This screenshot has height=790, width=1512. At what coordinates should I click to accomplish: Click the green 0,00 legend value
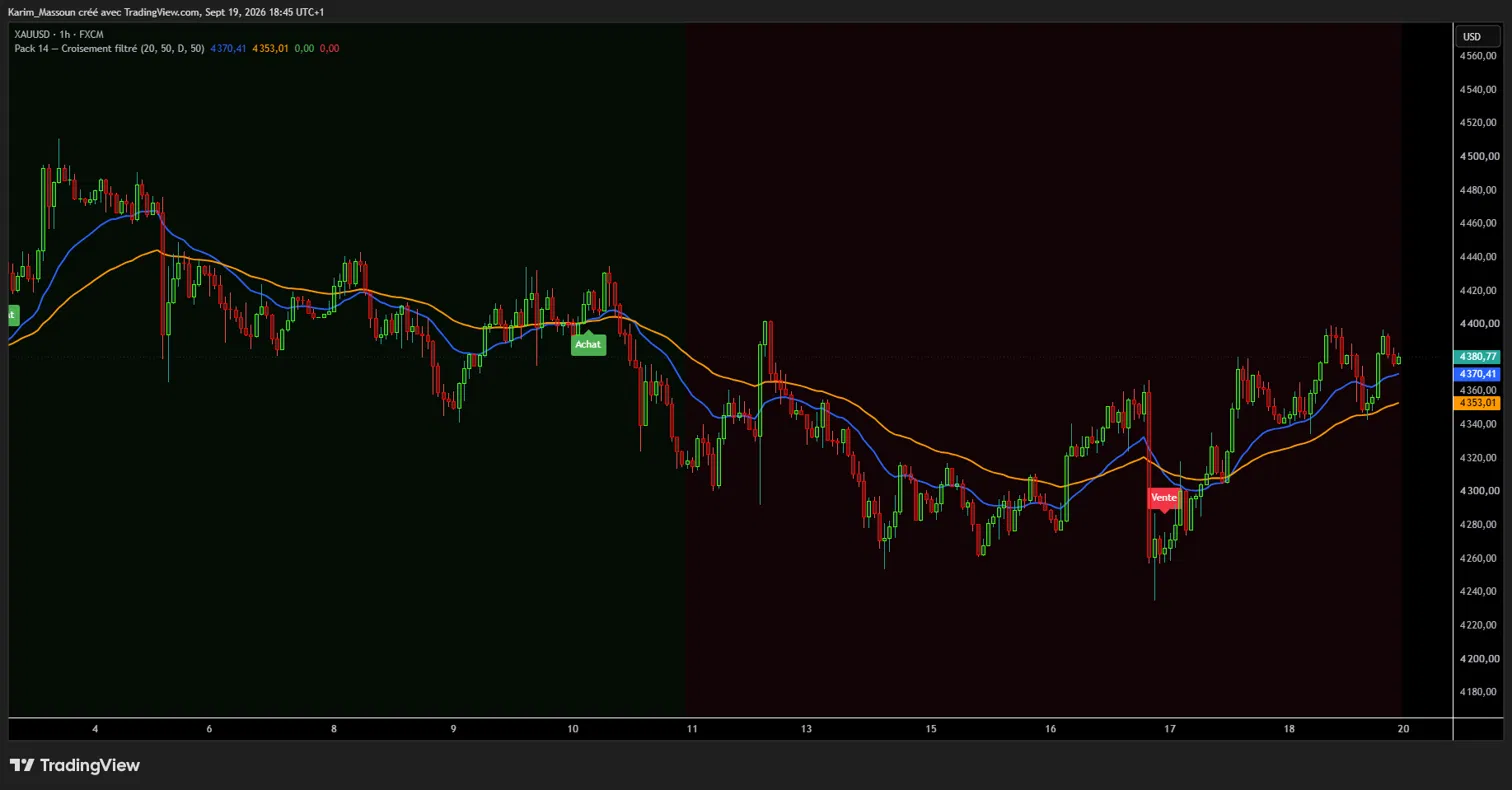(304, 48)
